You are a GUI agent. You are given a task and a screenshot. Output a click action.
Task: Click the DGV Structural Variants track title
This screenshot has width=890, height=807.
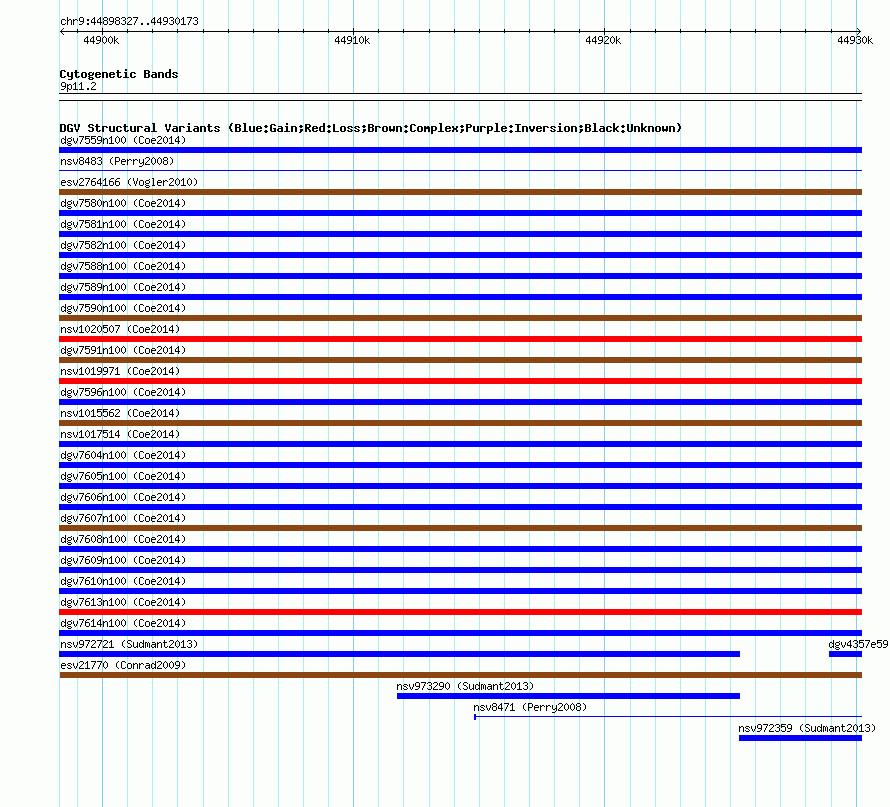[370, 128]
